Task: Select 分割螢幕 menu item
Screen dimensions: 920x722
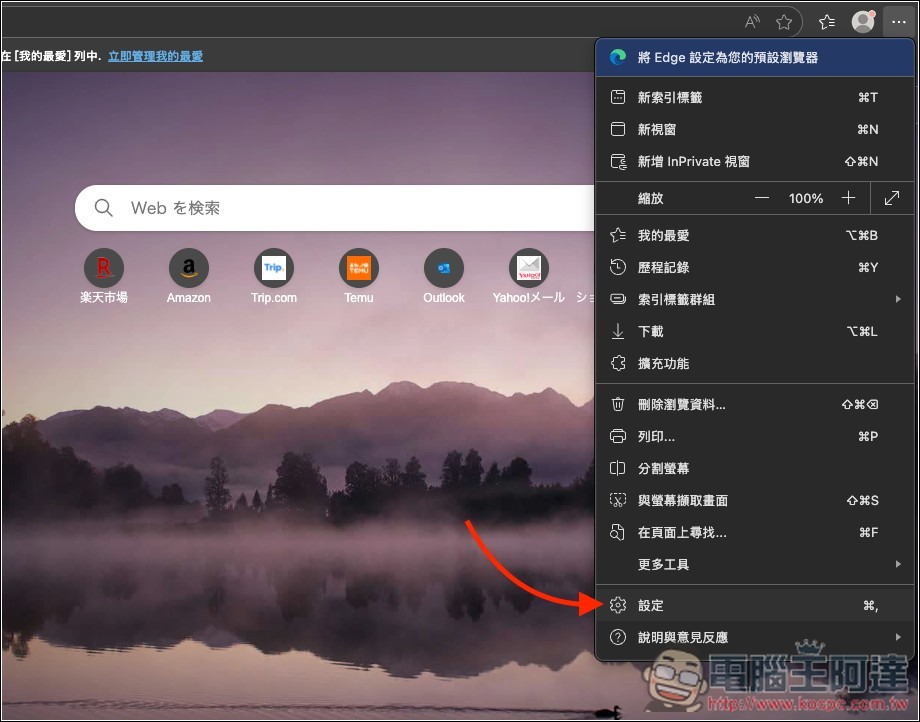Action: 755,468
